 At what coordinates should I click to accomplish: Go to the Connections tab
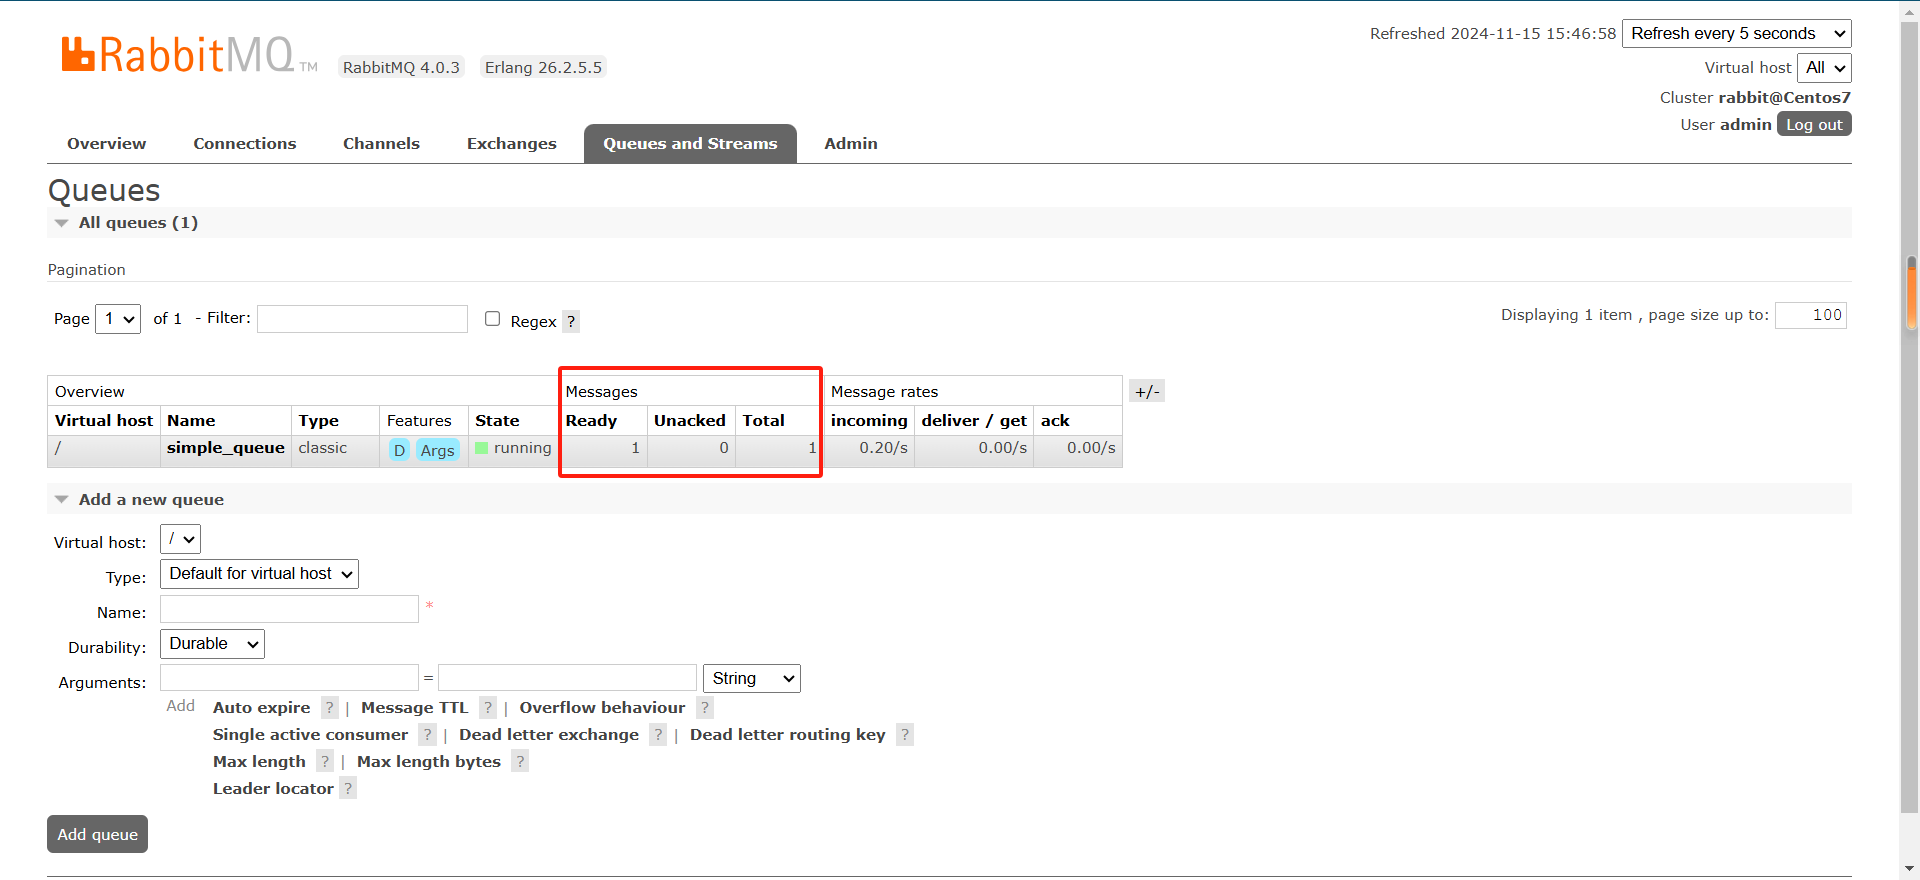[245, 144]
